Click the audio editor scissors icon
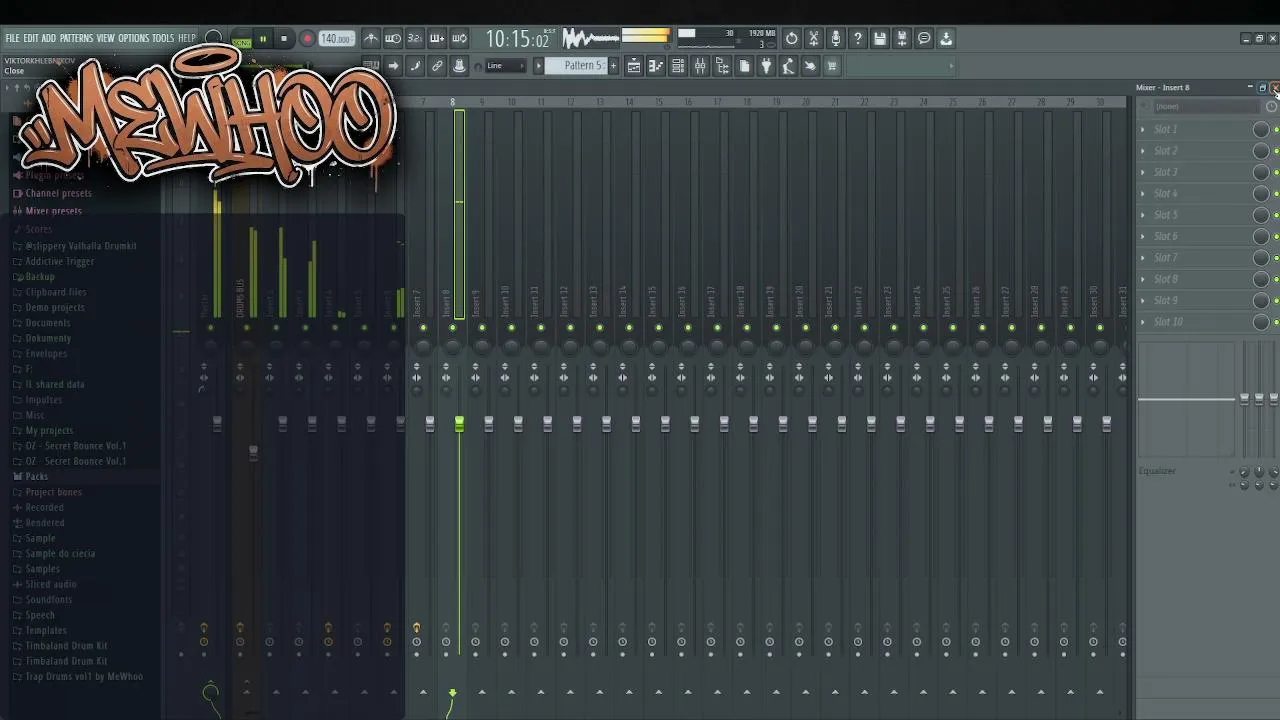 click(814, 39)
